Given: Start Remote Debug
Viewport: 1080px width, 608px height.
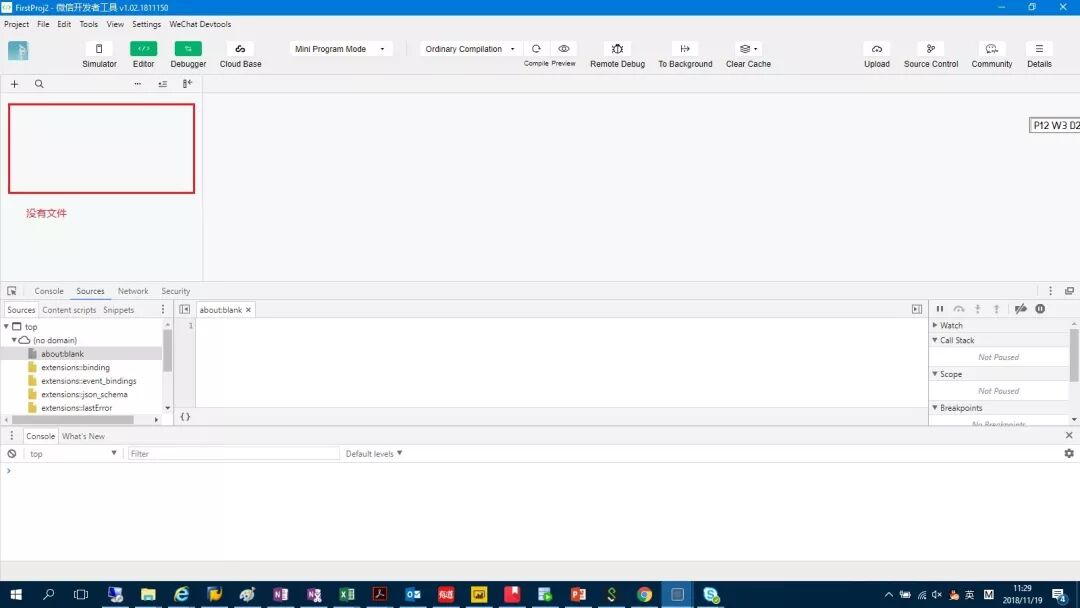Looking at the screenshot, I should (617, 49).
